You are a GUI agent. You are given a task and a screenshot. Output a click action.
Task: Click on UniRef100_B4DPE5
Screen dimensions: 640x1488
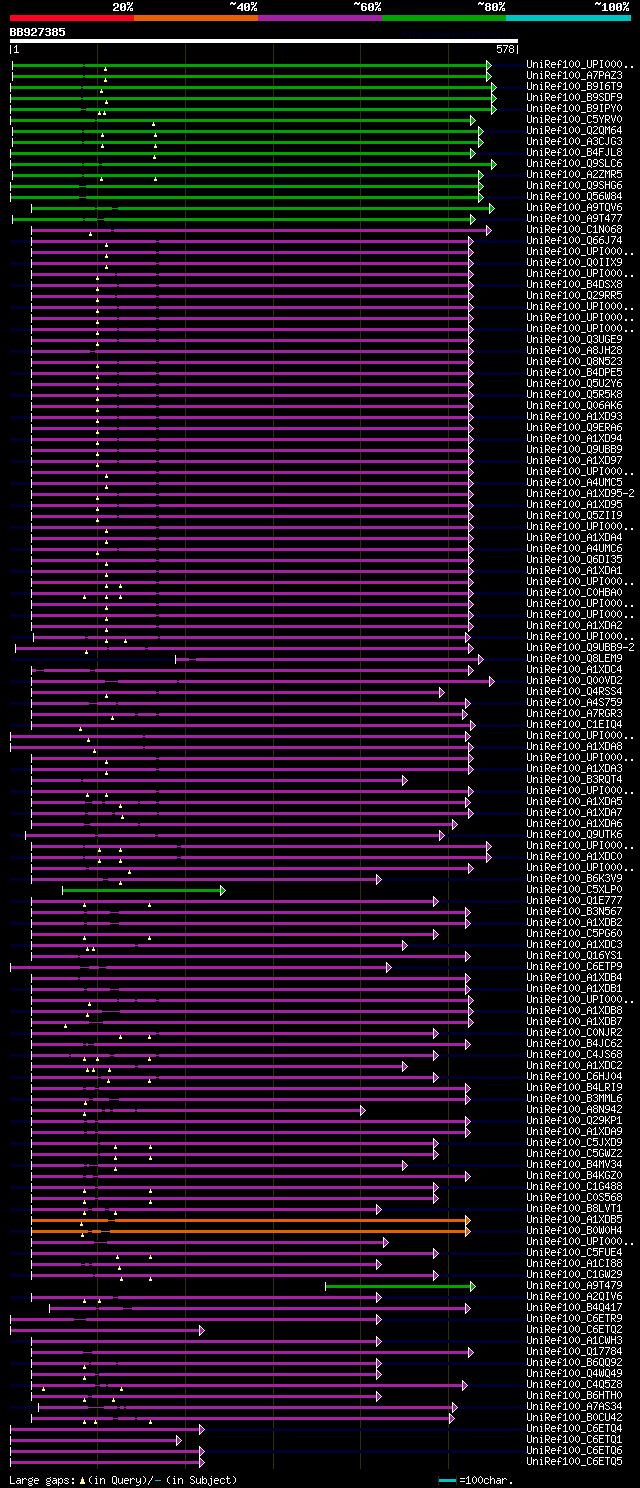point(574,372)
